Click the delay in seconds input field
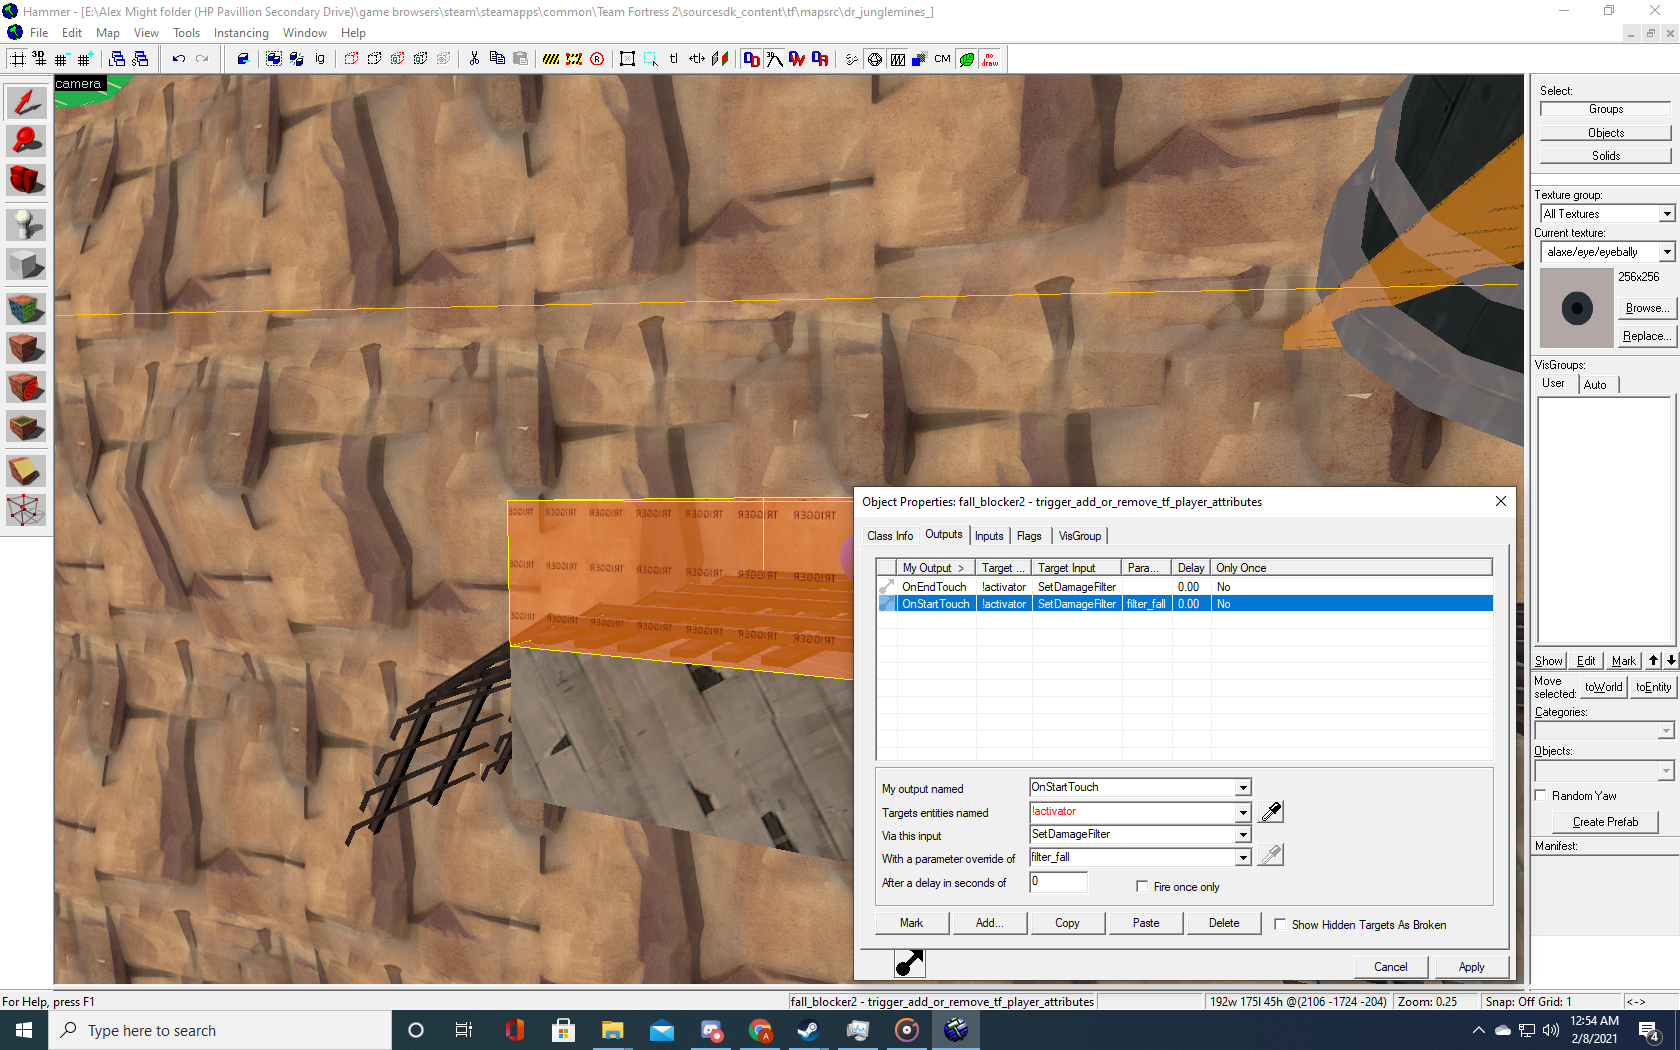This screenshot has width=1680, height=1050. click(1058, 882)
